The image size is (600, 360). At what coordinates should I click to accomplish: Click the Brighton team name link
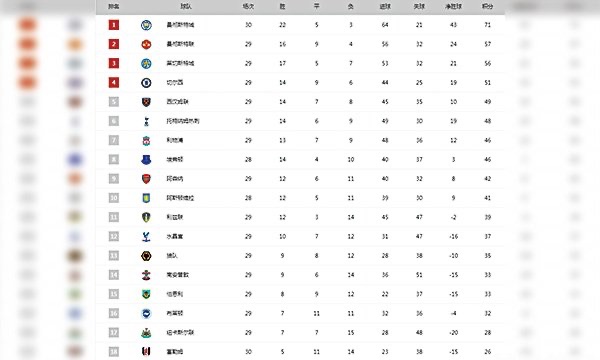point(175,313)
